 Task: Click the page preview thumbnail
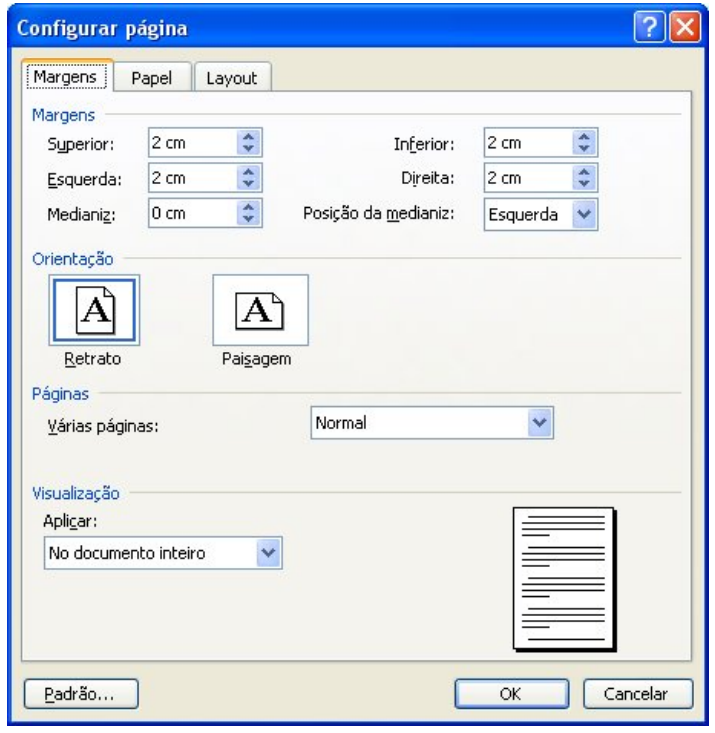(x=565, y=577)
